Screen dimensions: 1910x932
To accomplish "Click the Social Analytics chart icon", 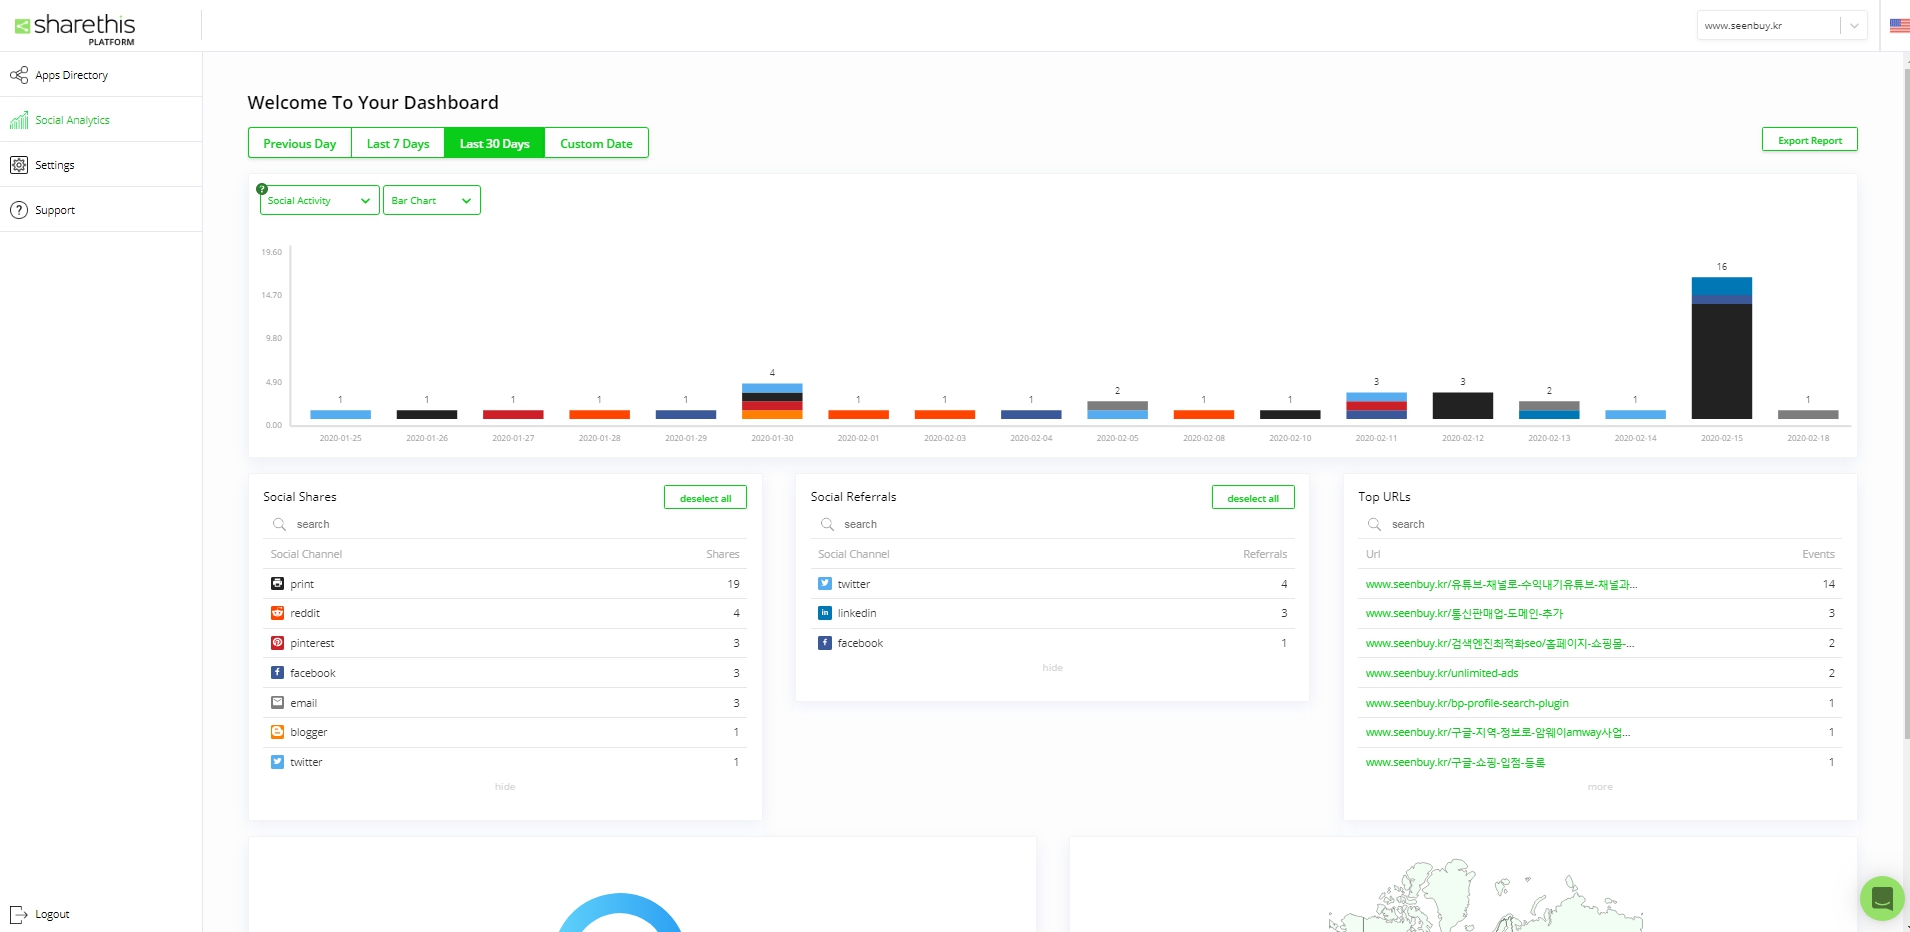I will 19,120.
